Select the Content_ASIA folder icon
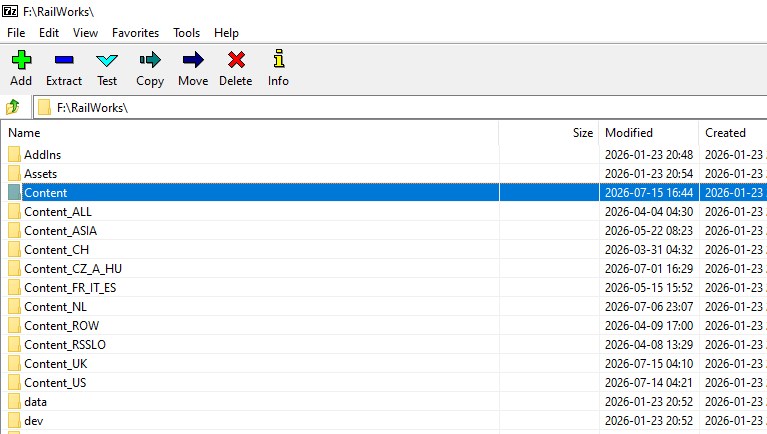This screenshot has height=434, width=767. point(14,231)
